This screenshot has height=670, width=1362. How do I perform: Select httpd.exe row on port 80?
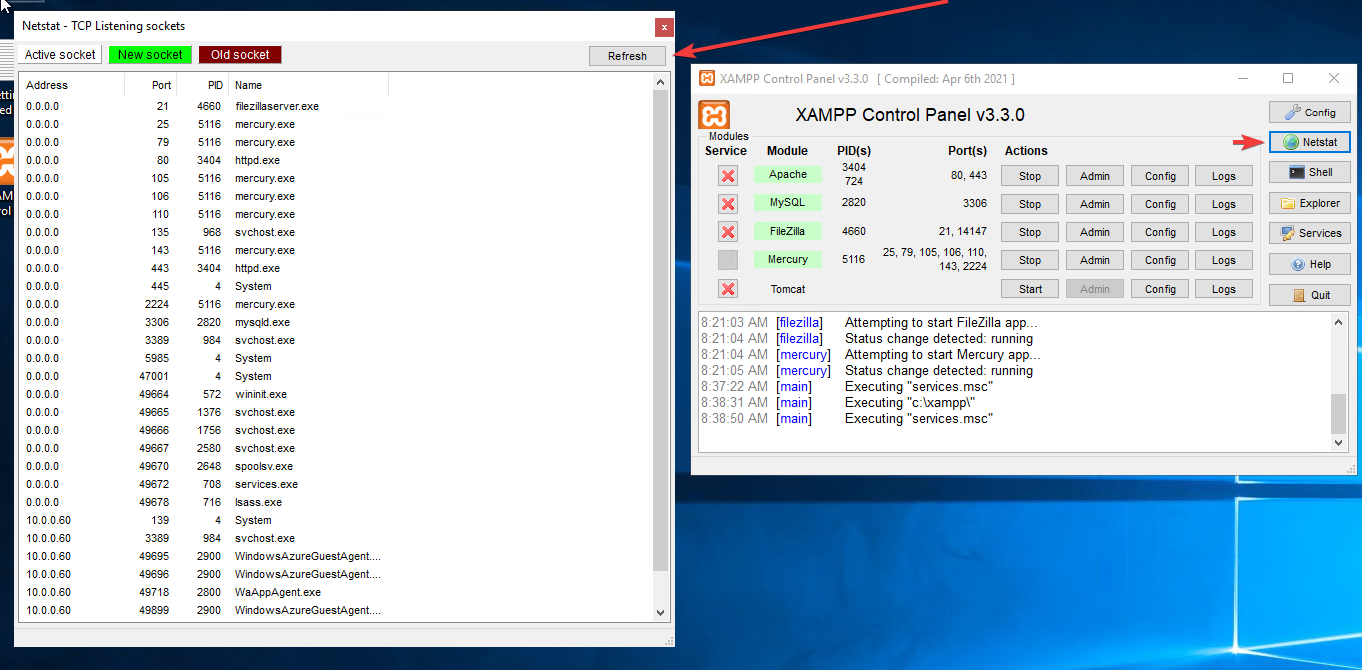tap(205, 160)
